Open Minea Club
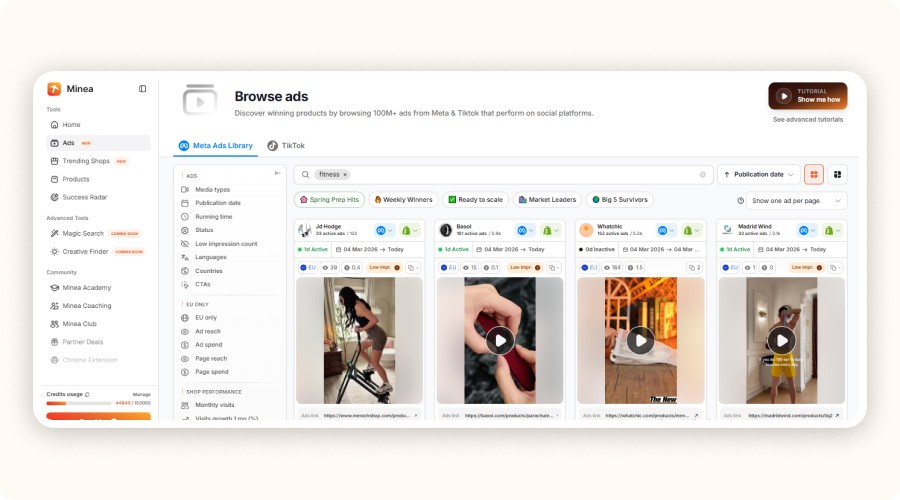The height and width of the screenshot is (500, 900). [98, 324]
